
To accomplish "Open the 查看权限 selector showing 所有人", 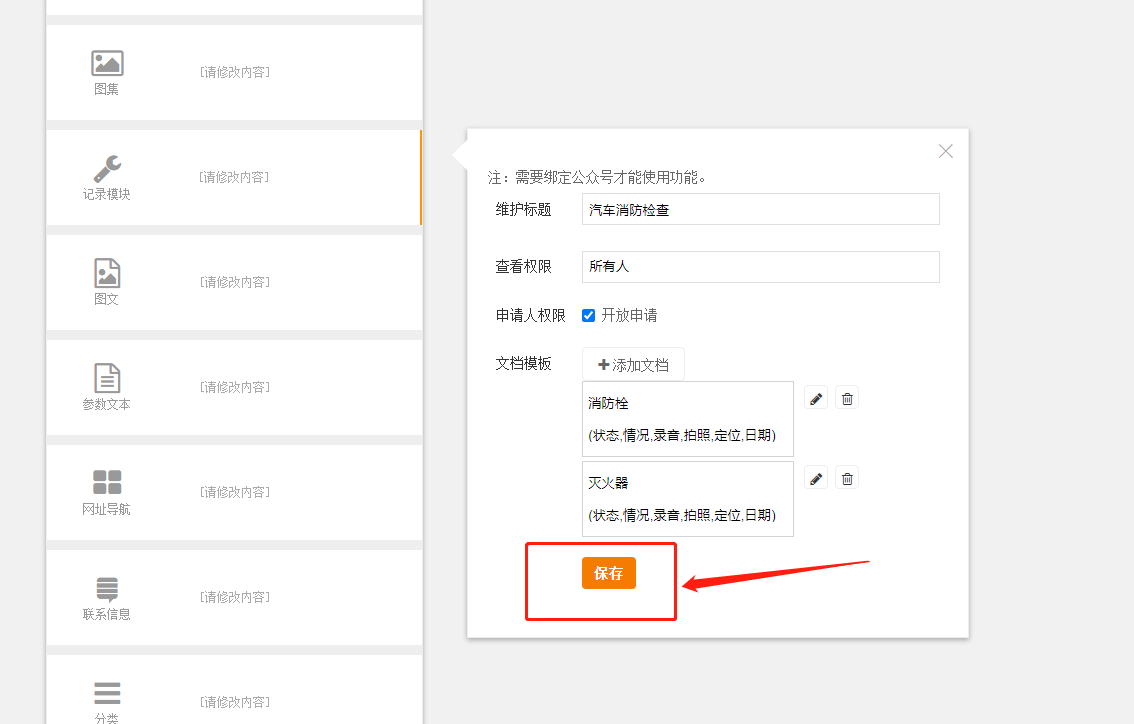I will (x=760, y=267).
